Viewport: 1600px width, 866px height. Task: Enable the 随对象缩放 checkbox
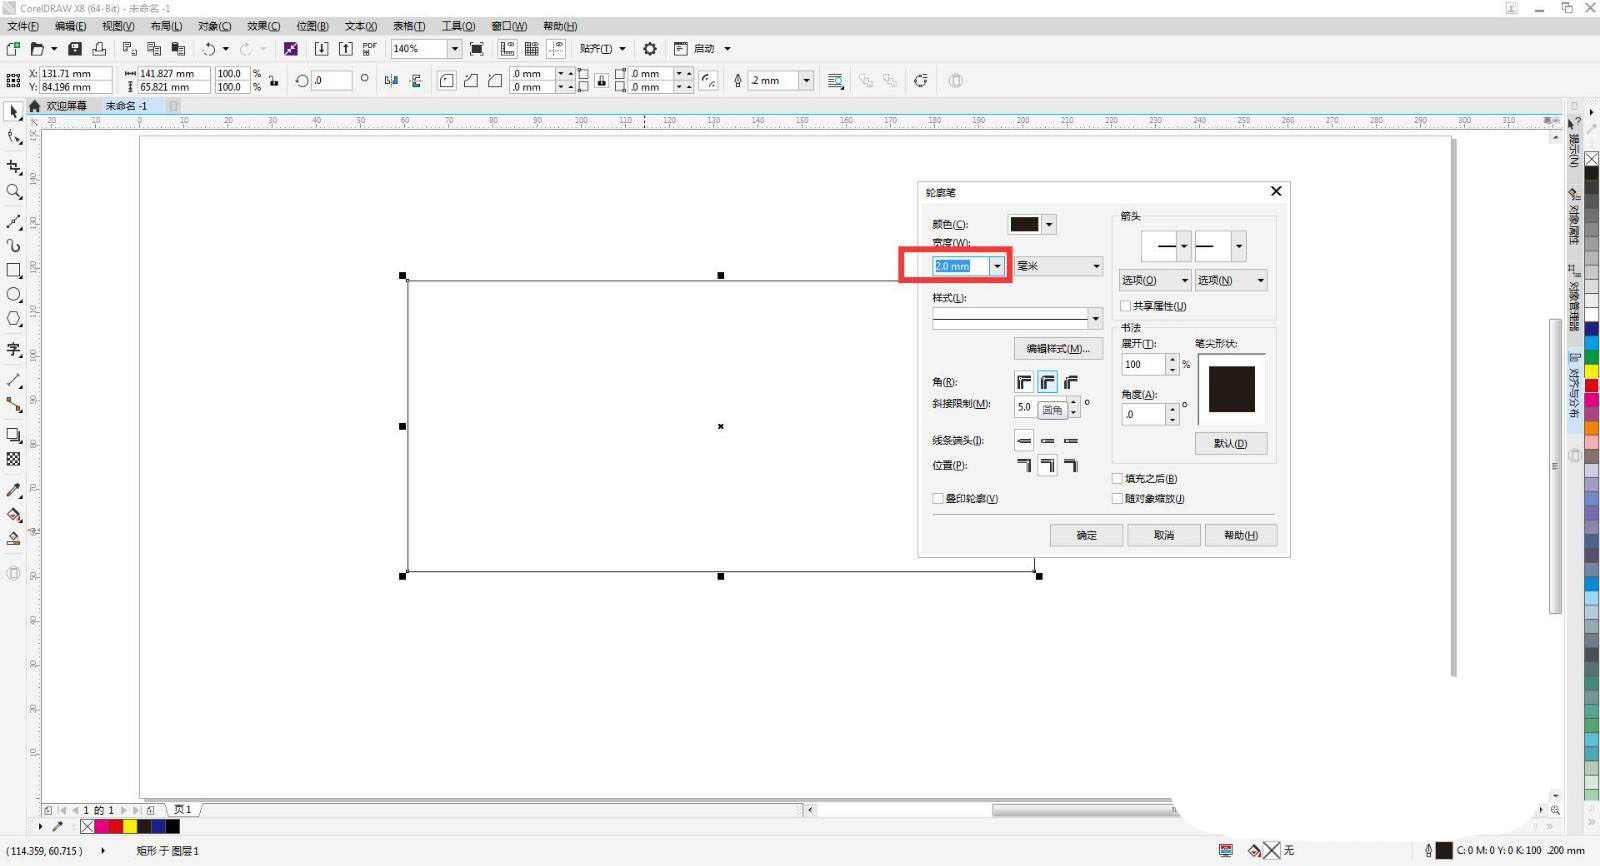tap(1118, 499)
